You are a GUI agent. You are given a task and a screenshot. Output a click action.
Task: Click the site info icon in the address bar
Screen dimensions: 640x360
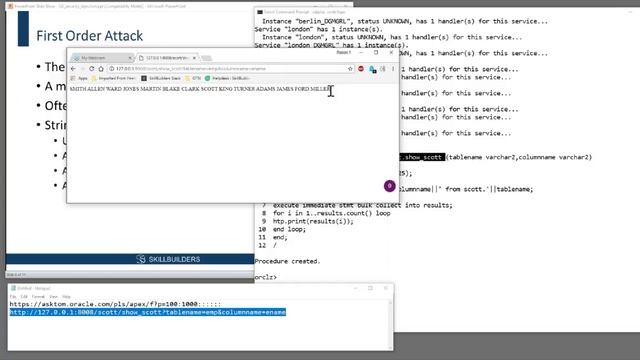[111, 69]
